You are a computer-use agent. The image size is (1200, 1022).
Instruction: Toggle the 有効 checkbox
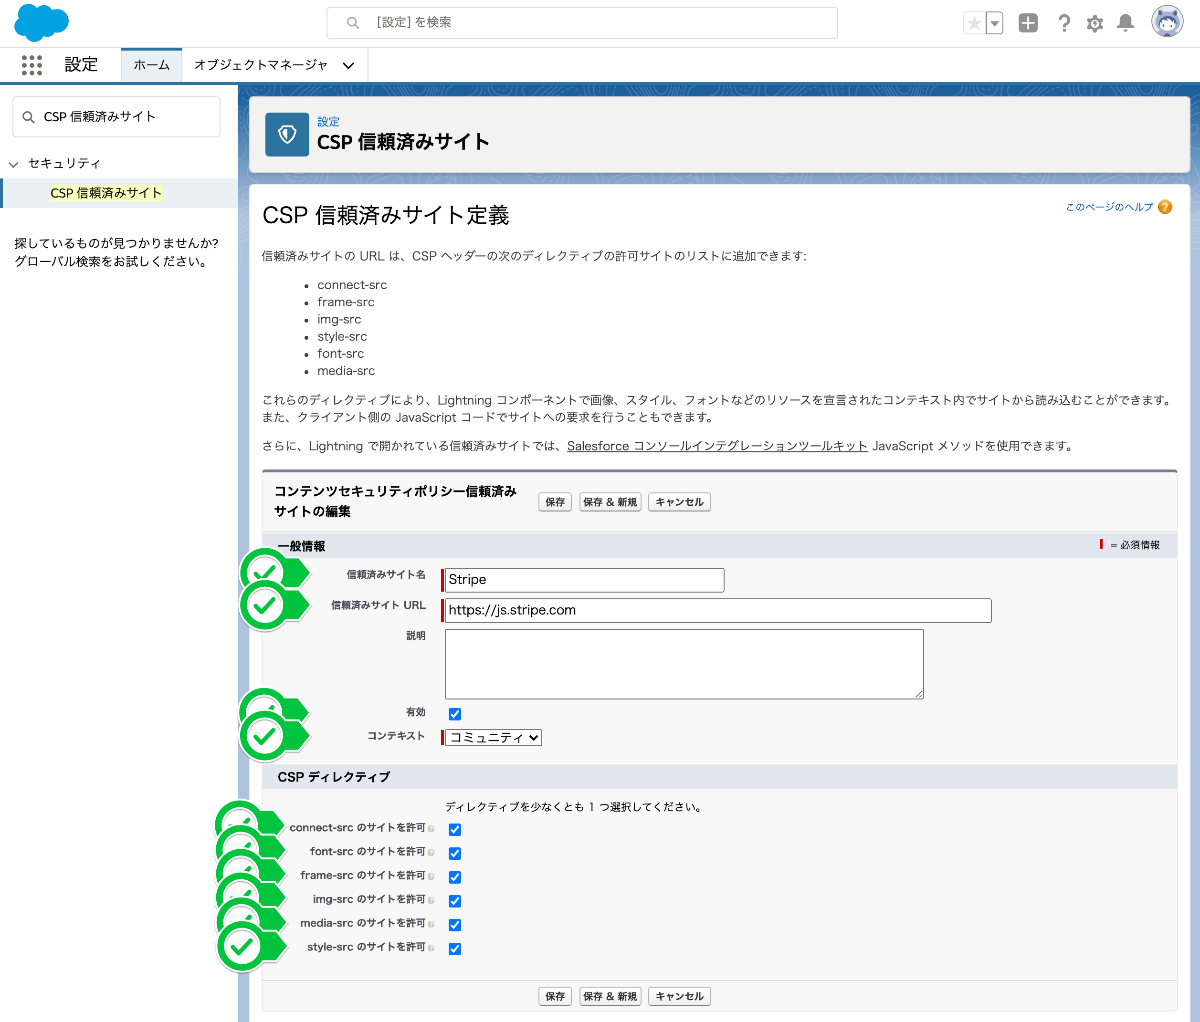(455, 714)
